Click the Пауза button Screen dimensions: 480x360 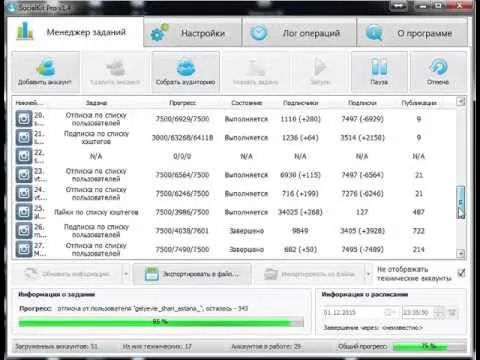coord(379,72)
